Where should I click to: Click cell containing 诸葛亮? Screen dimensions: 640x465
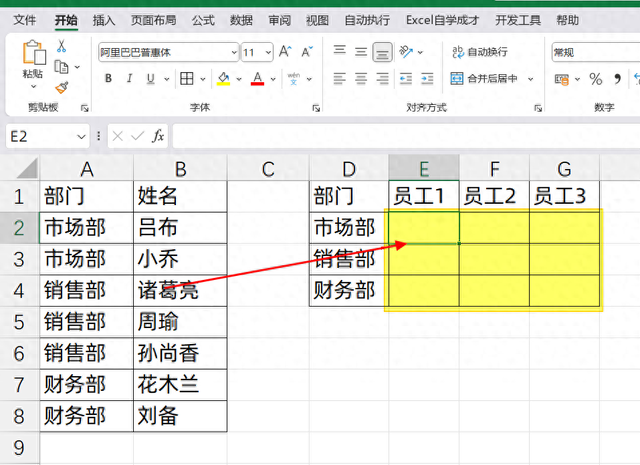tap(180, 291)
